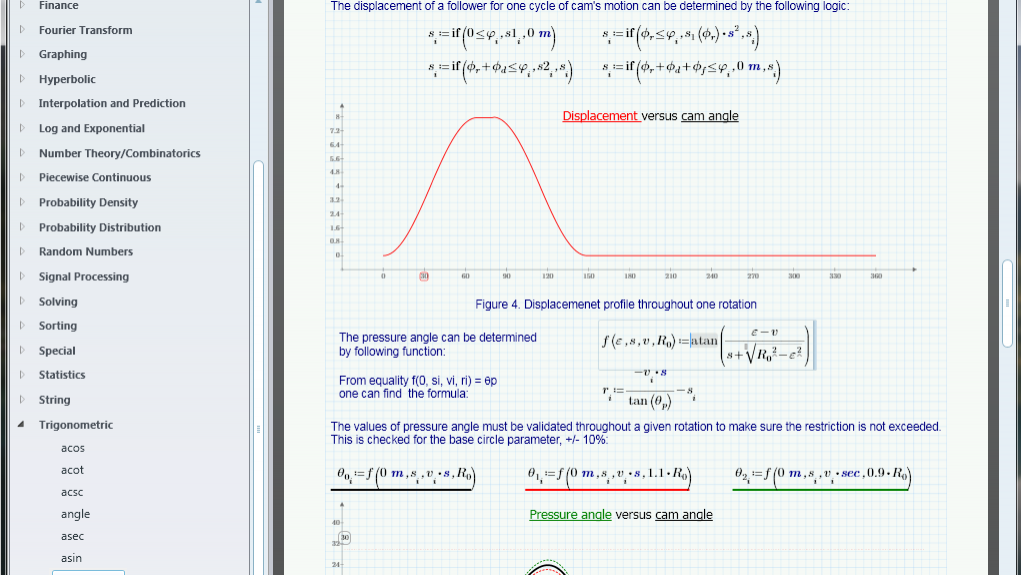Open the Number Theory/Combinatorics category
Screen dimensions: 1021x575
tap(119, 153)
